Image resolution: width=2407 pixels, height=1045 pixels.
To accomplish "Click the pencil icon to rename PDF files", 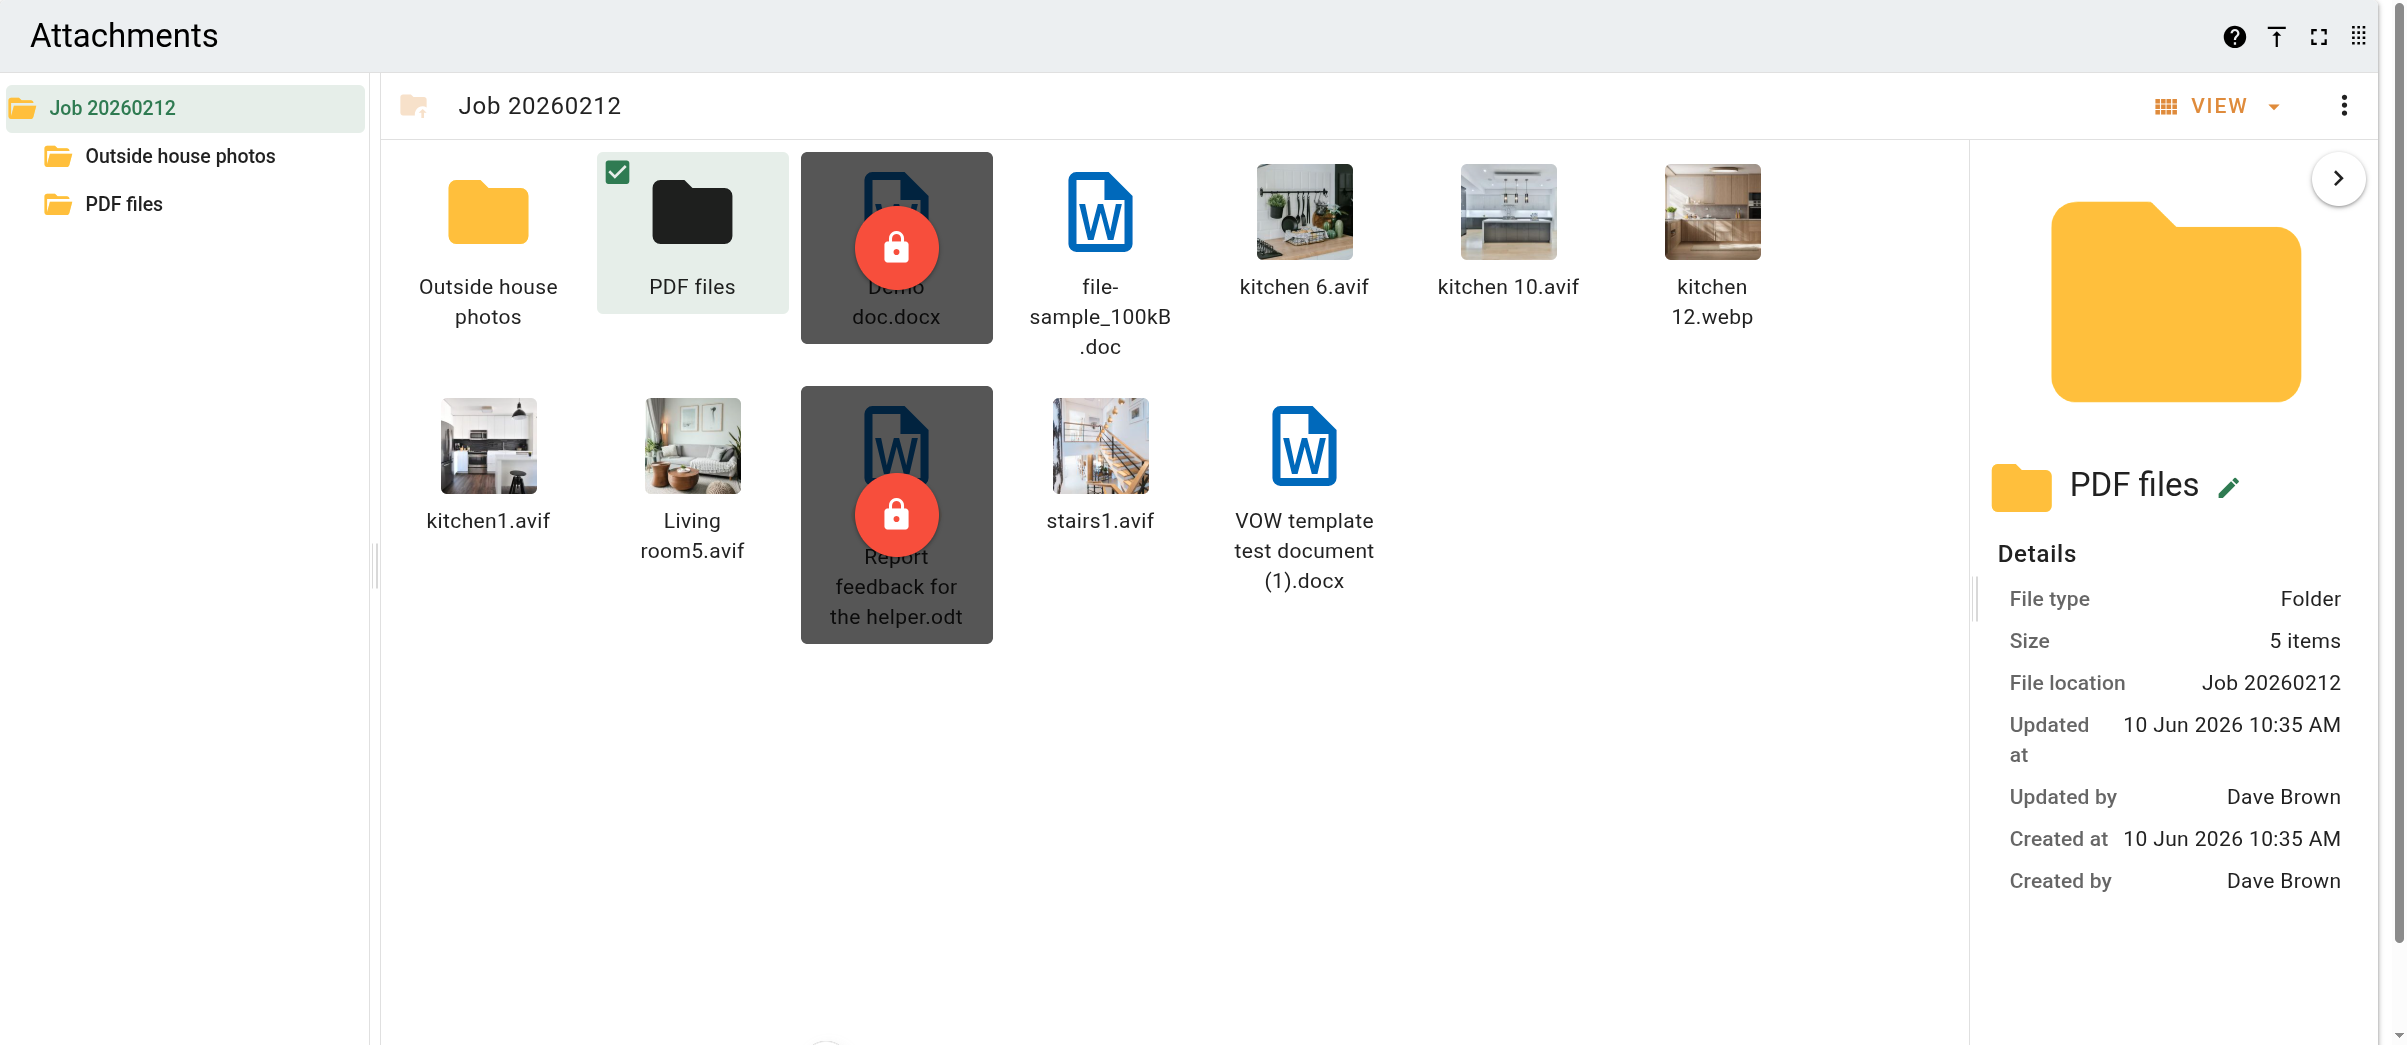I will pyautogui.click(x=2229, y=487).
